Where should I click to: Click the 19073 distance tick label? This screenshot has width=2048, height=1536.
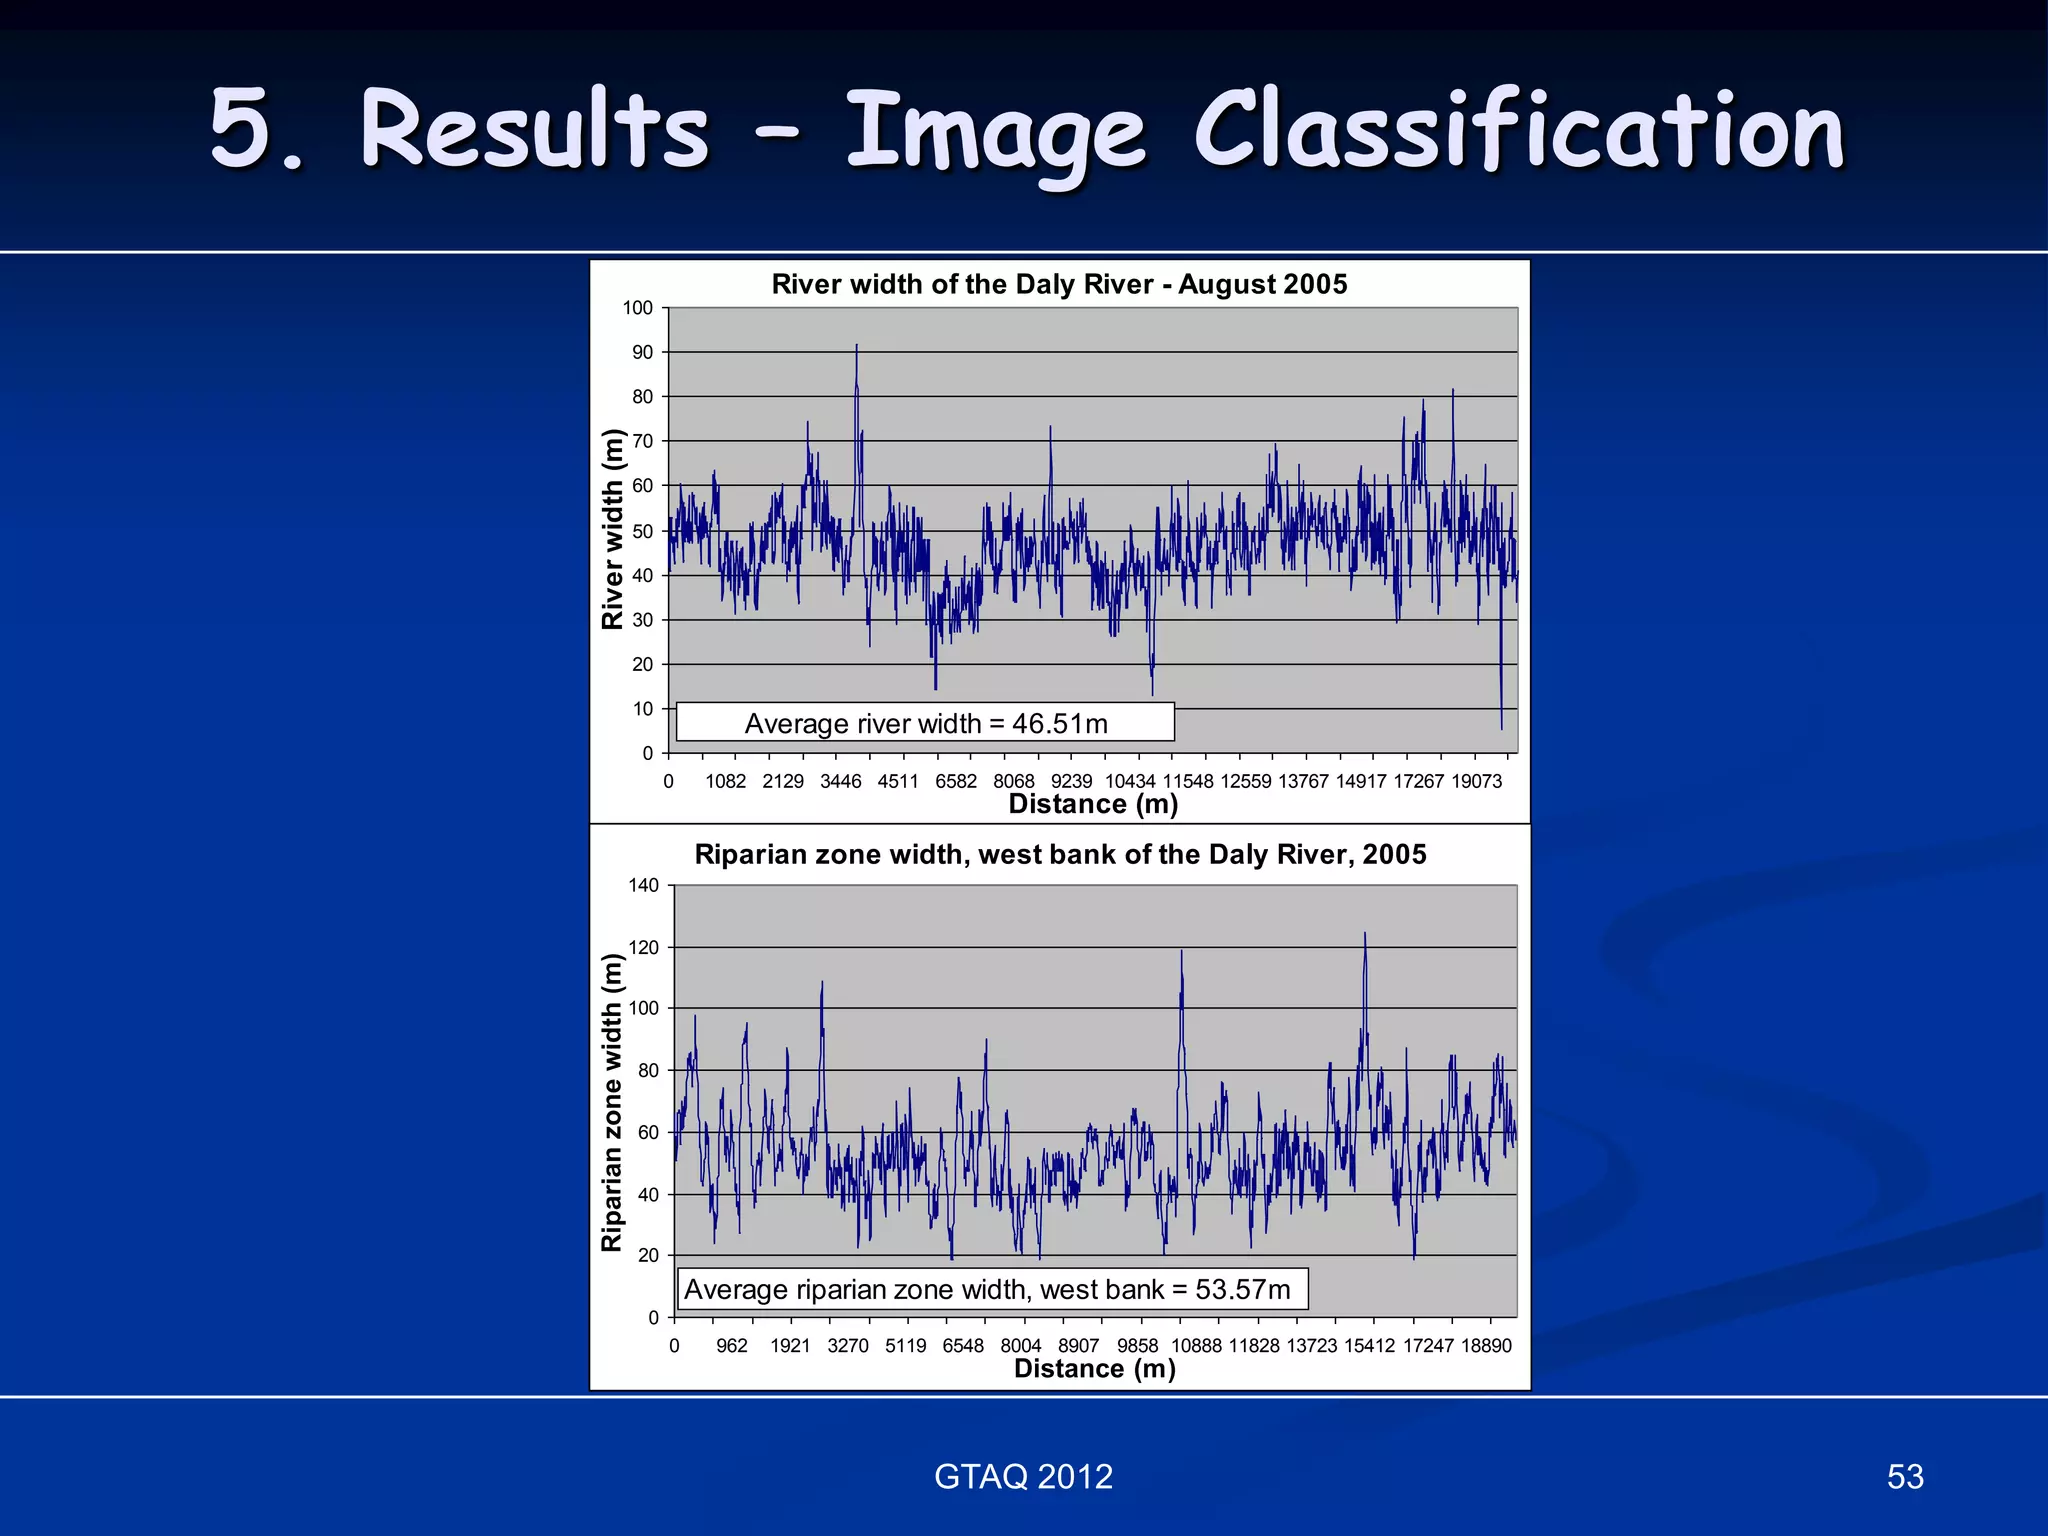click(x=1476, y=781)
